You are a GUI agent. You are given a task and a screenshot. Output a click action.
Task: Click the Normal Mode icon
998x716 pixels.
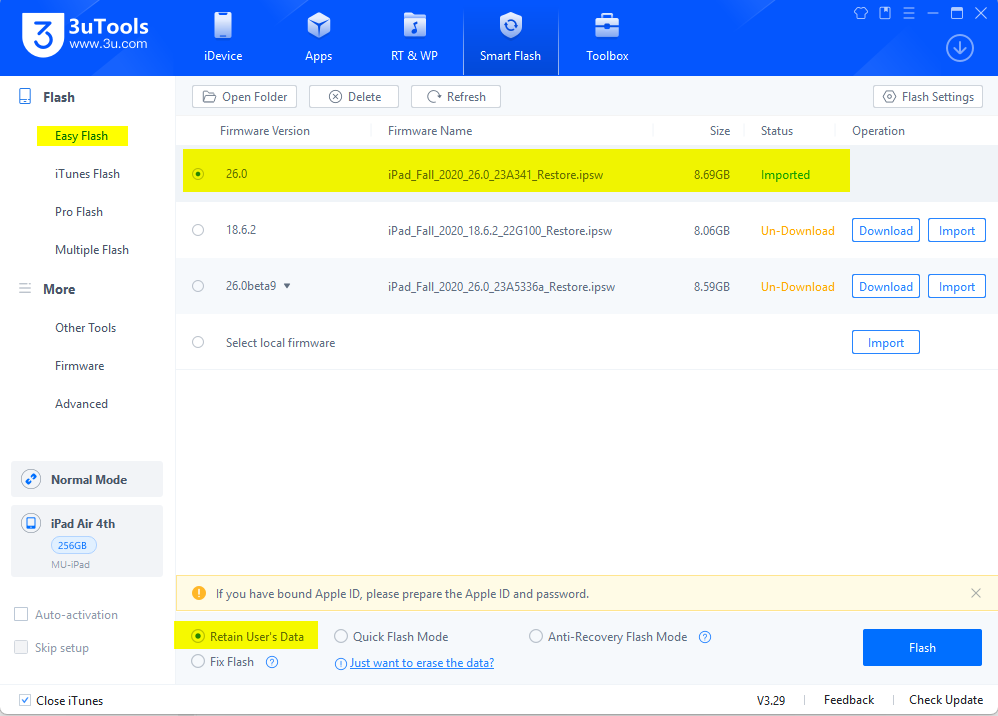(x=31, y=479)
